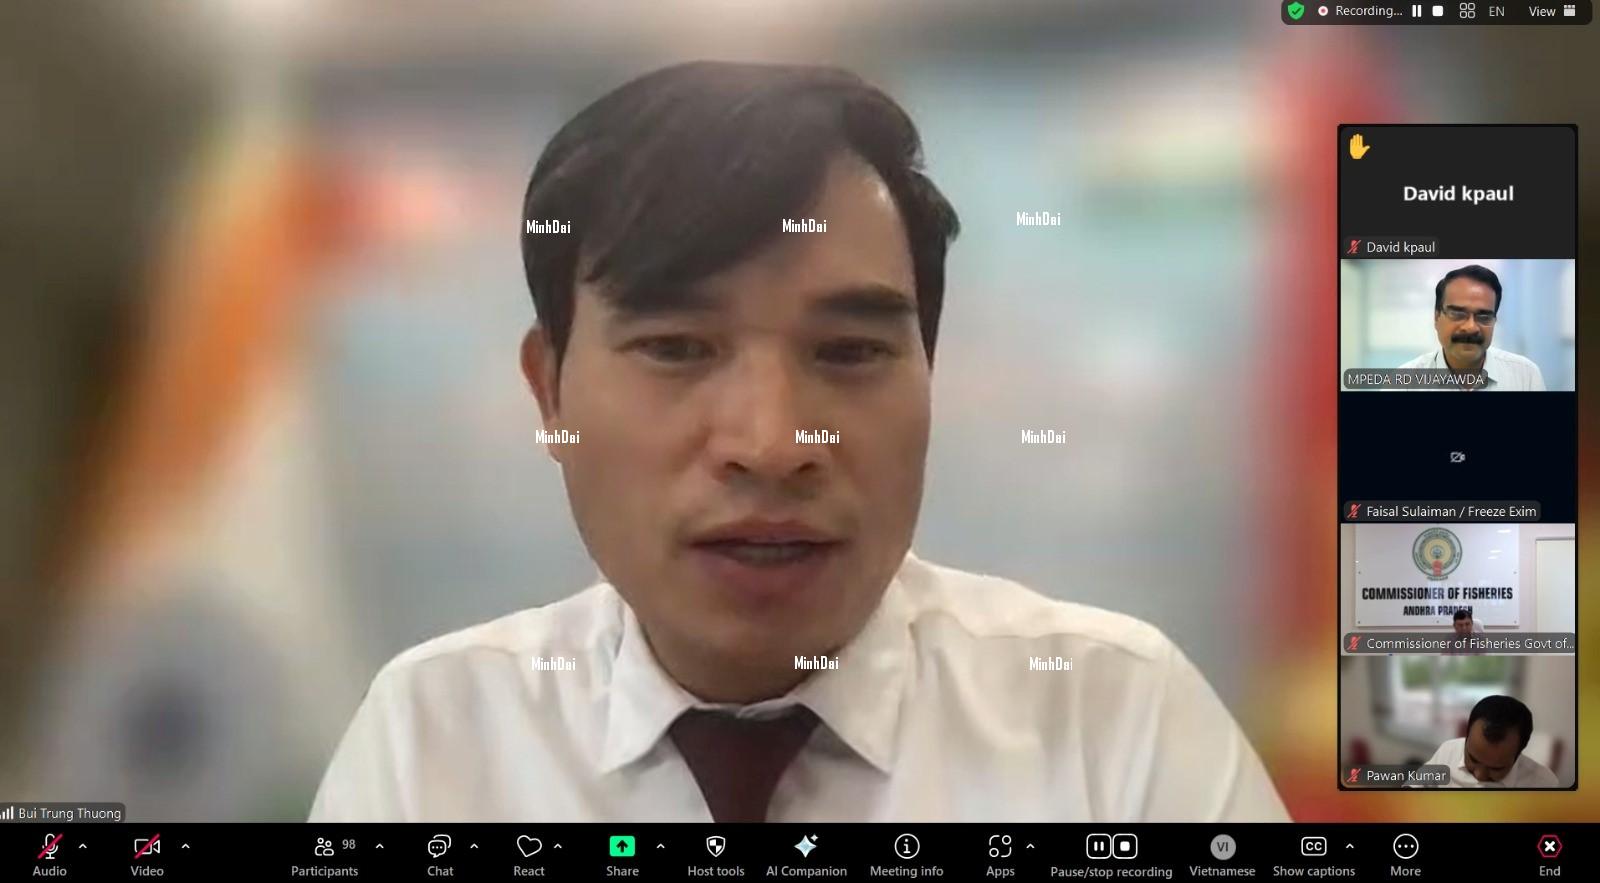Stop recording in bottom toolbar

[x=1125, y=847]
